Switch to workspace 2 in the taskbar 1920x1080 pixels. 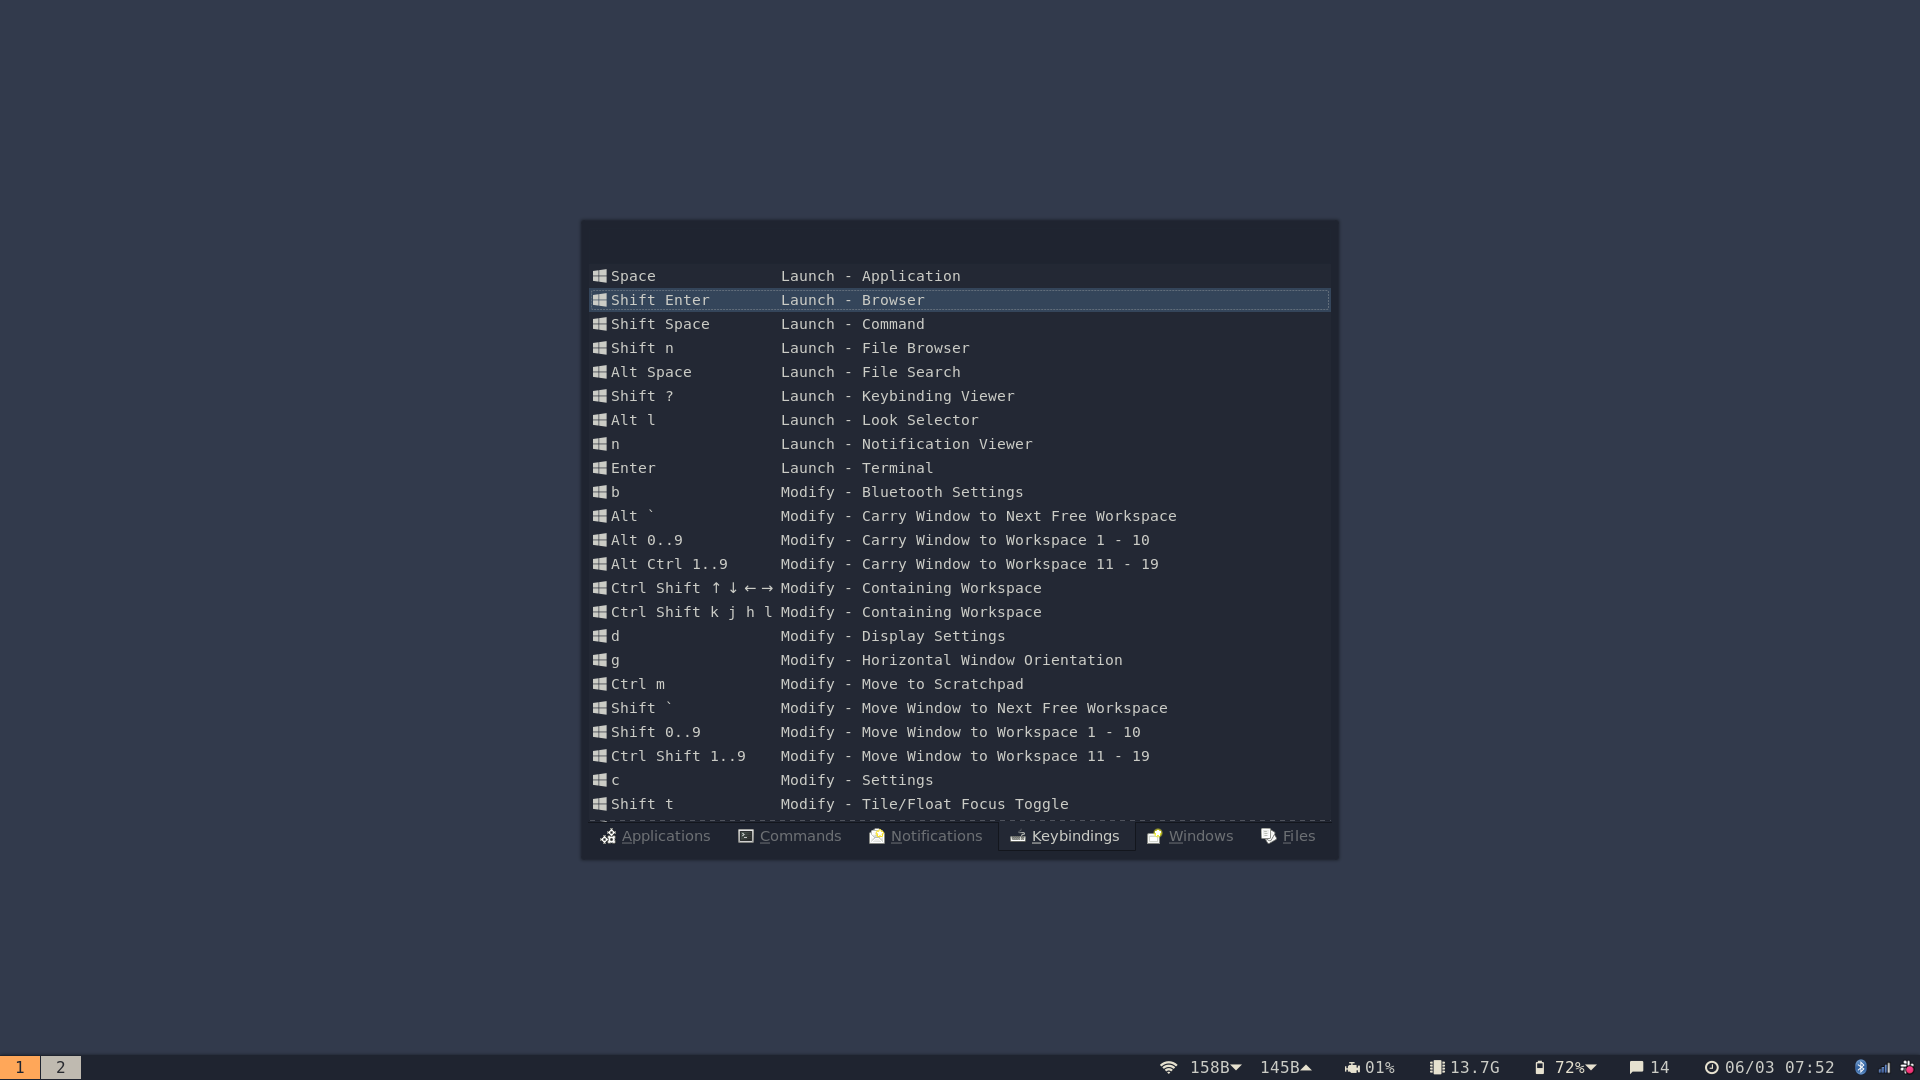59,1067
